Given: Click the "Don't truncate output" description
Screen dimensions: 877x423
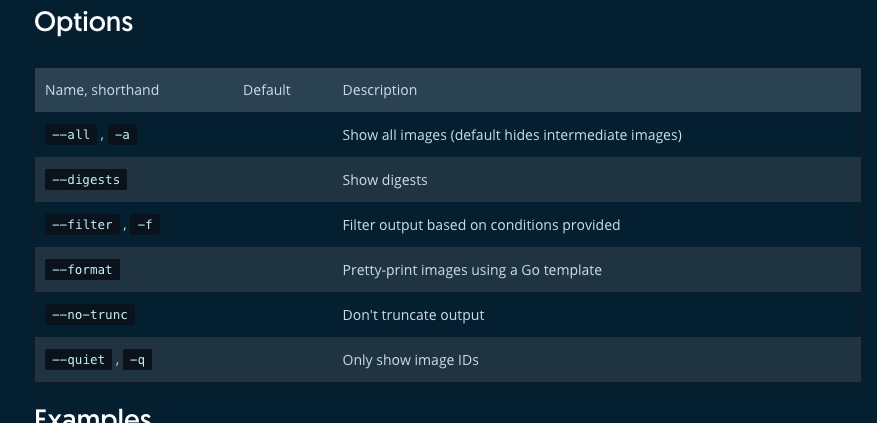Looking at the screenshot, I should tap(413, 315).
